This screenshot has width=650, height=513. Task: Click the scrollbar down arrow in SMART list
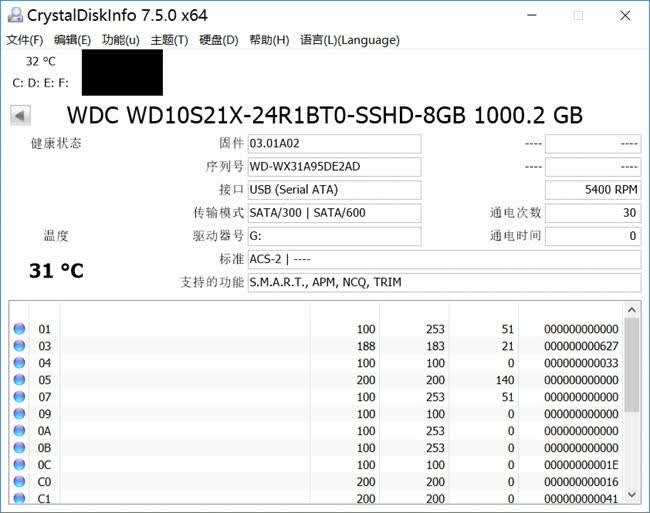[x=631, y=494]
